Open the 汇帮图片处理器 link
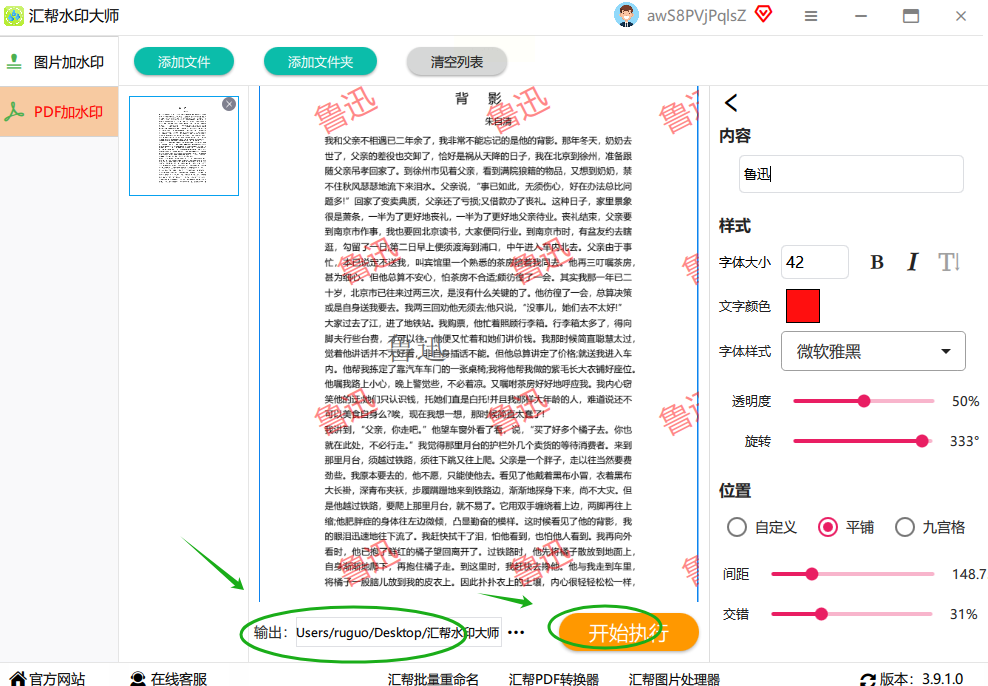988x686 pixels. tap(674, 679)
